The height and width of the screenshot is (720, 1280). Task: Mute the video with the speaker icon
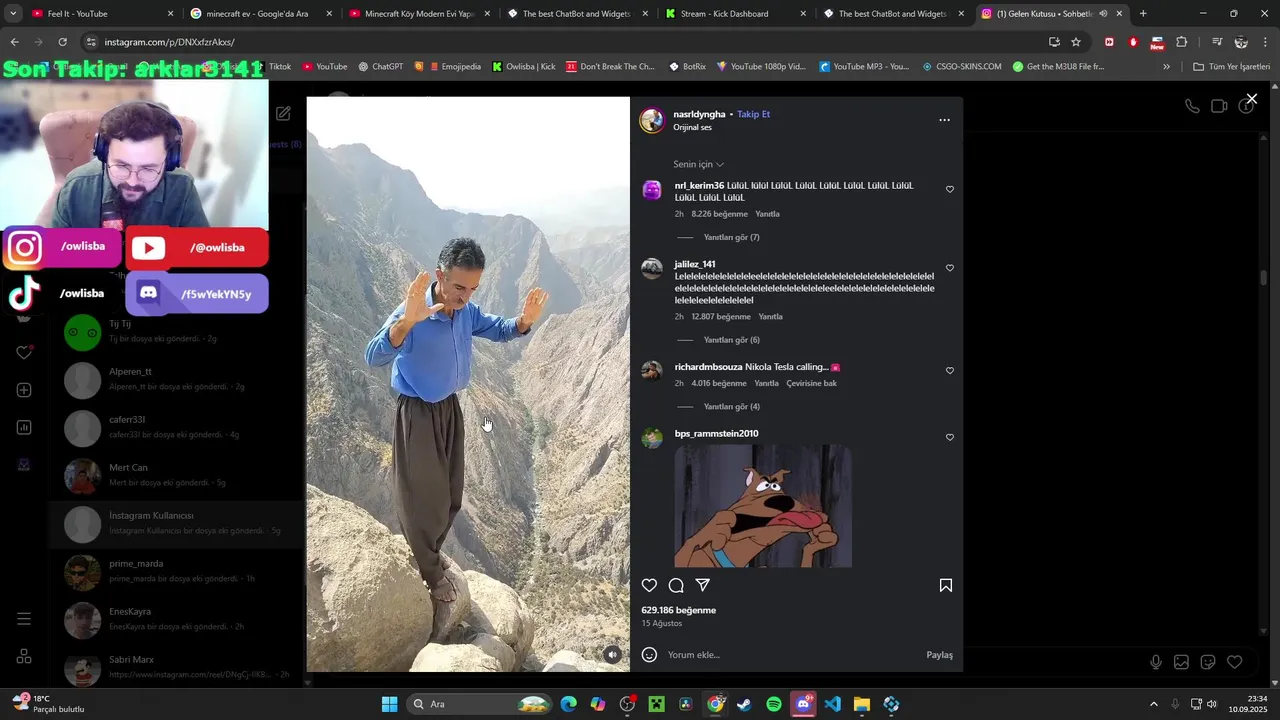click(x=612, y=655)
